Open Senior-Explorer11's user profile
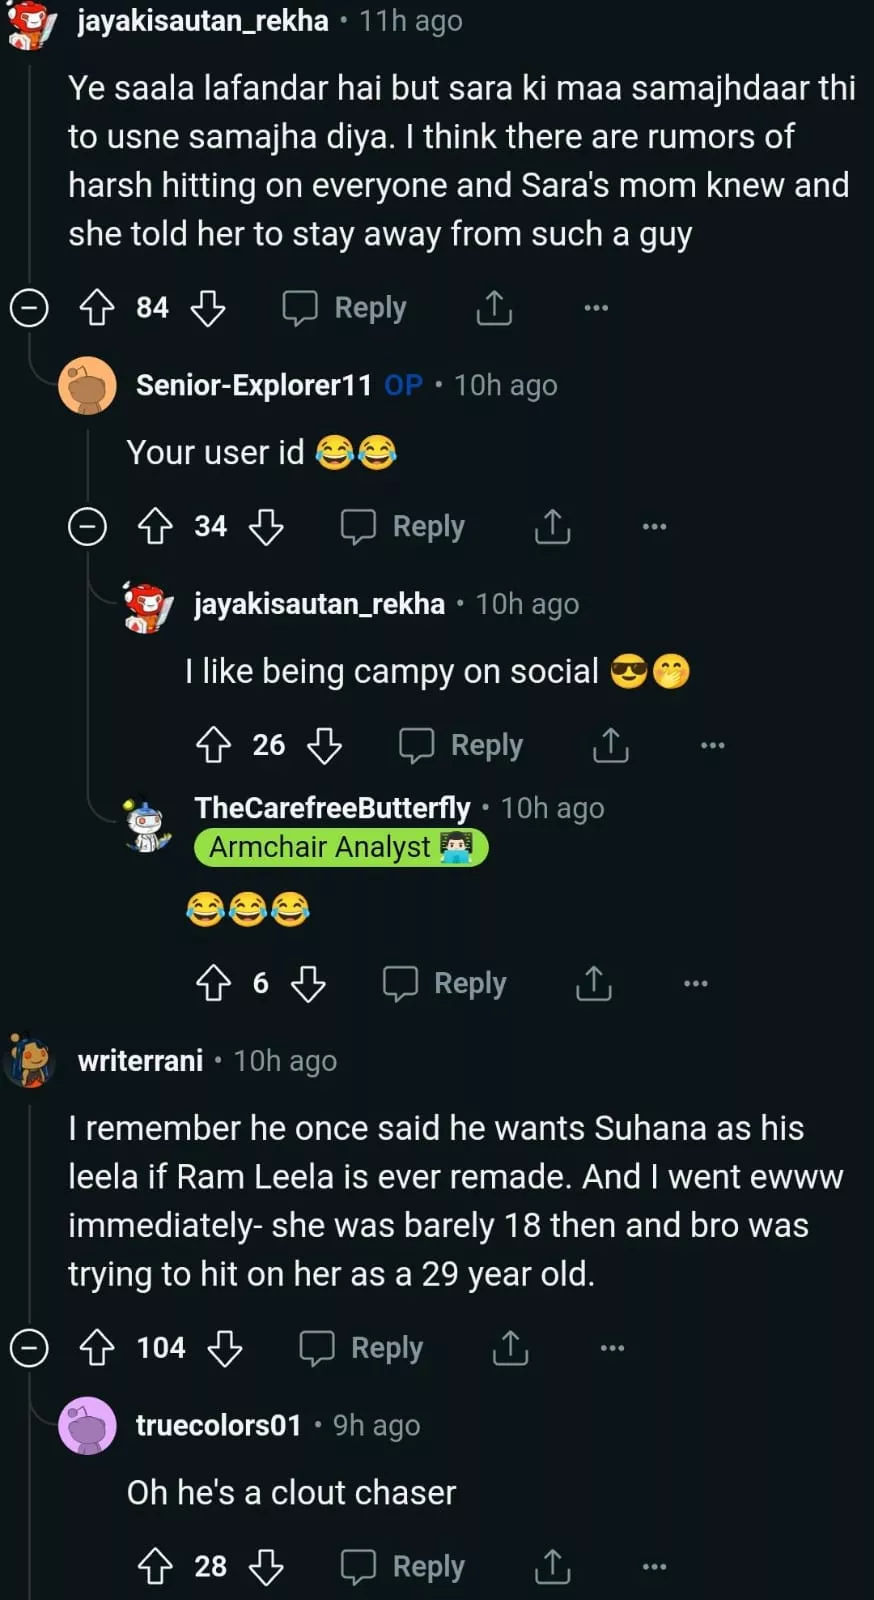 [x=253, y=385]
